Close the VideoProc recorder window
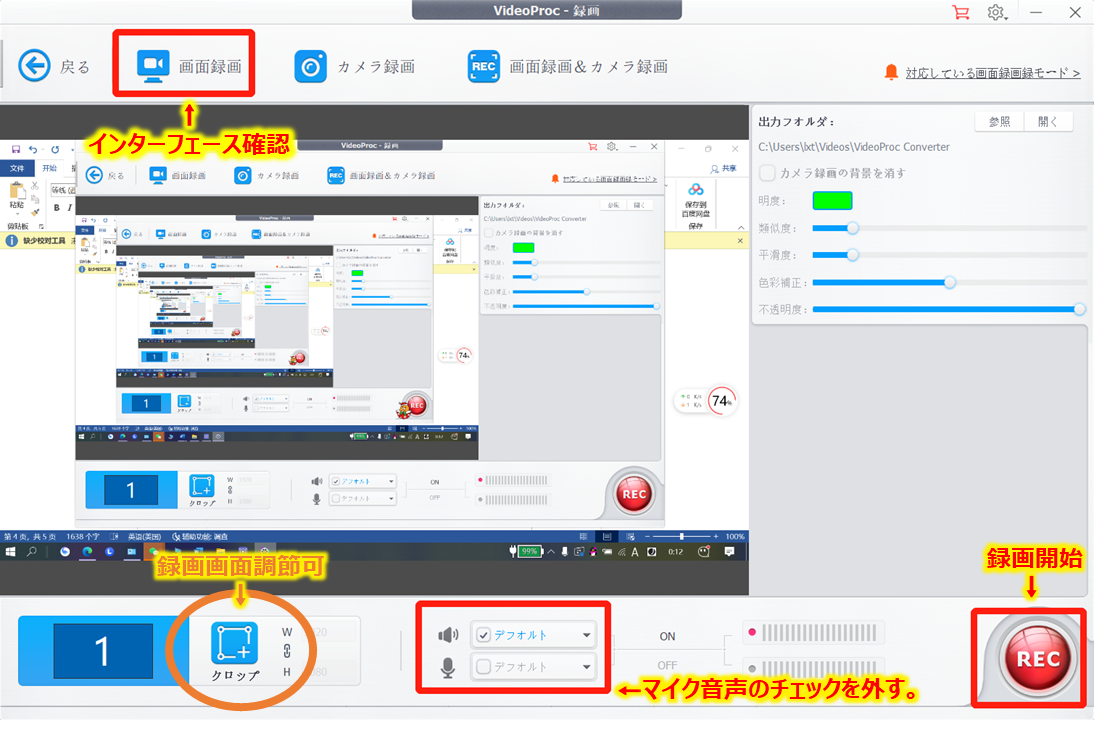The image size is (1107, 729). [x=1075, y=12]
